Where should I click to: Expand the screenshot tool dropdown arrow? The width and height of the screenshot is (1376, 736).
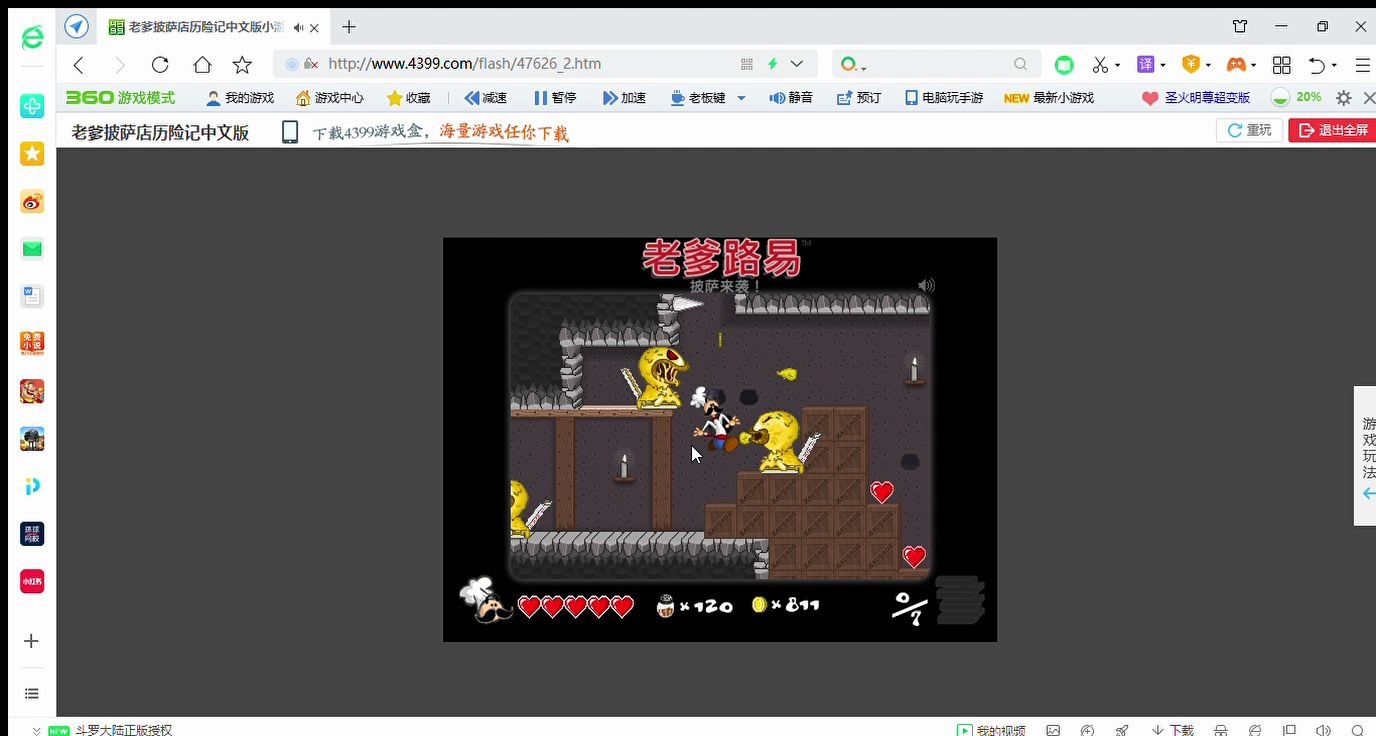[1117, 66]
